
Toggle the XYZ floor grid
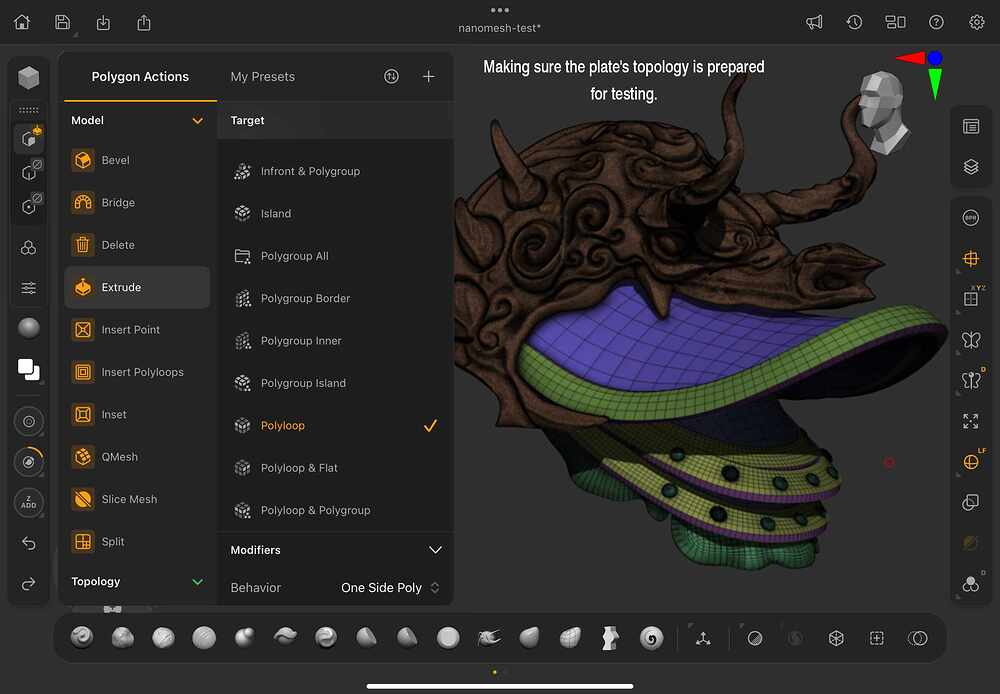point(971,297)
